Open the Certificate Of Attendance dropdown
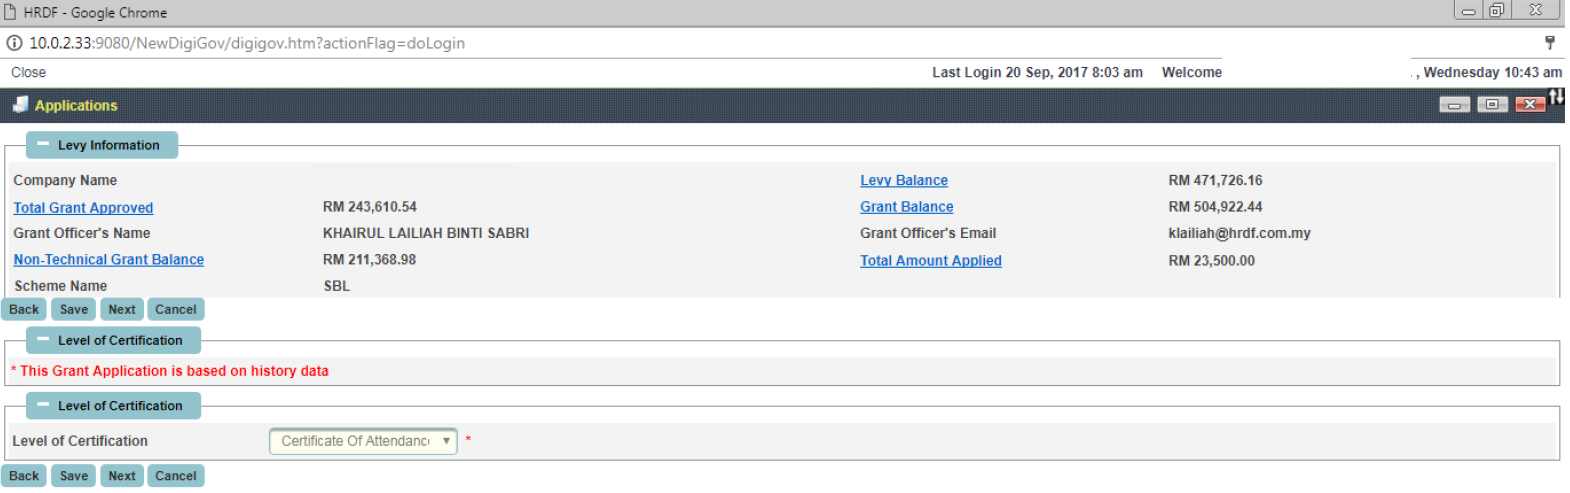The image size is (1570, 493). click(x=363, y=441)
